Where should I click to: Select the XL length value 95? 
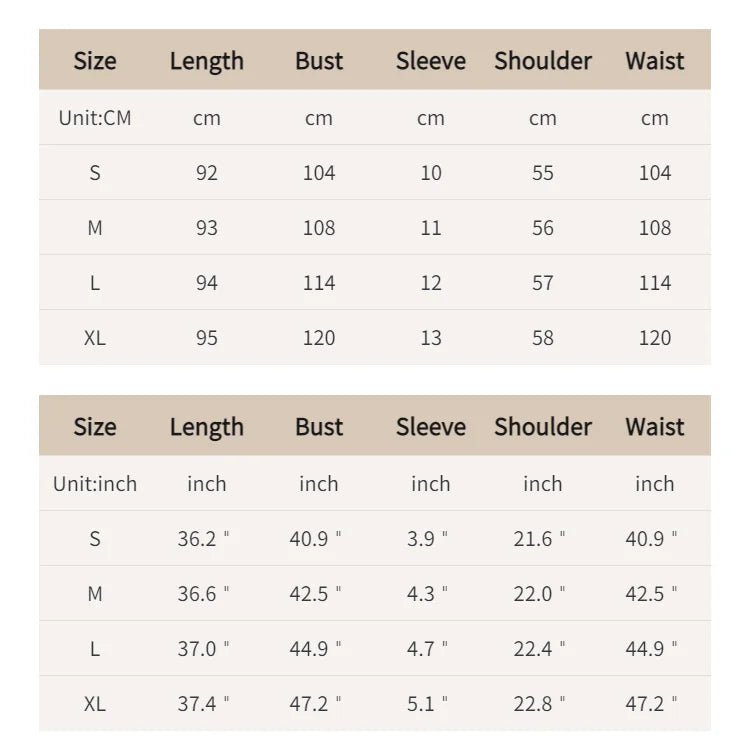coord(207,338)
